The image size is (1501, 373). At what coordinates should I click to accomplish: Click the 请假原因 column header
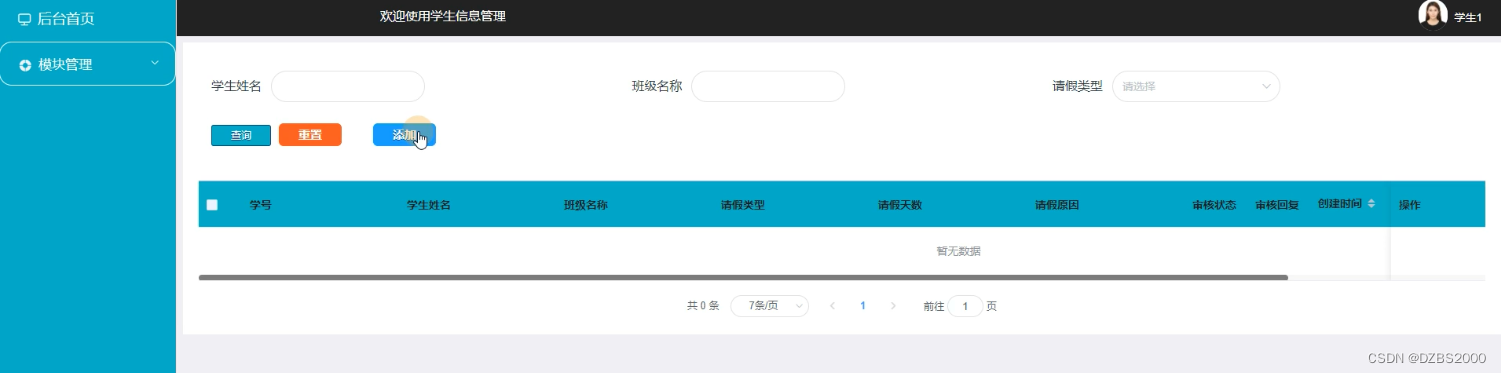pos(1057,205)
